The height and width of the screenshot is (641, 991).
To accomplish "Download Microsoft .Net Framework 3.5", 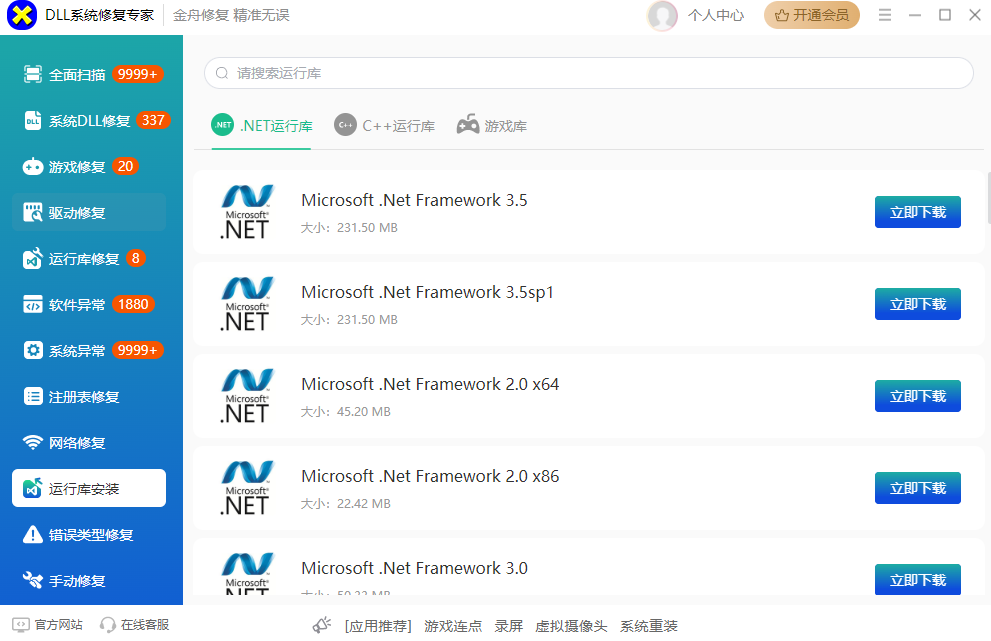I will [x=917, y=212].
